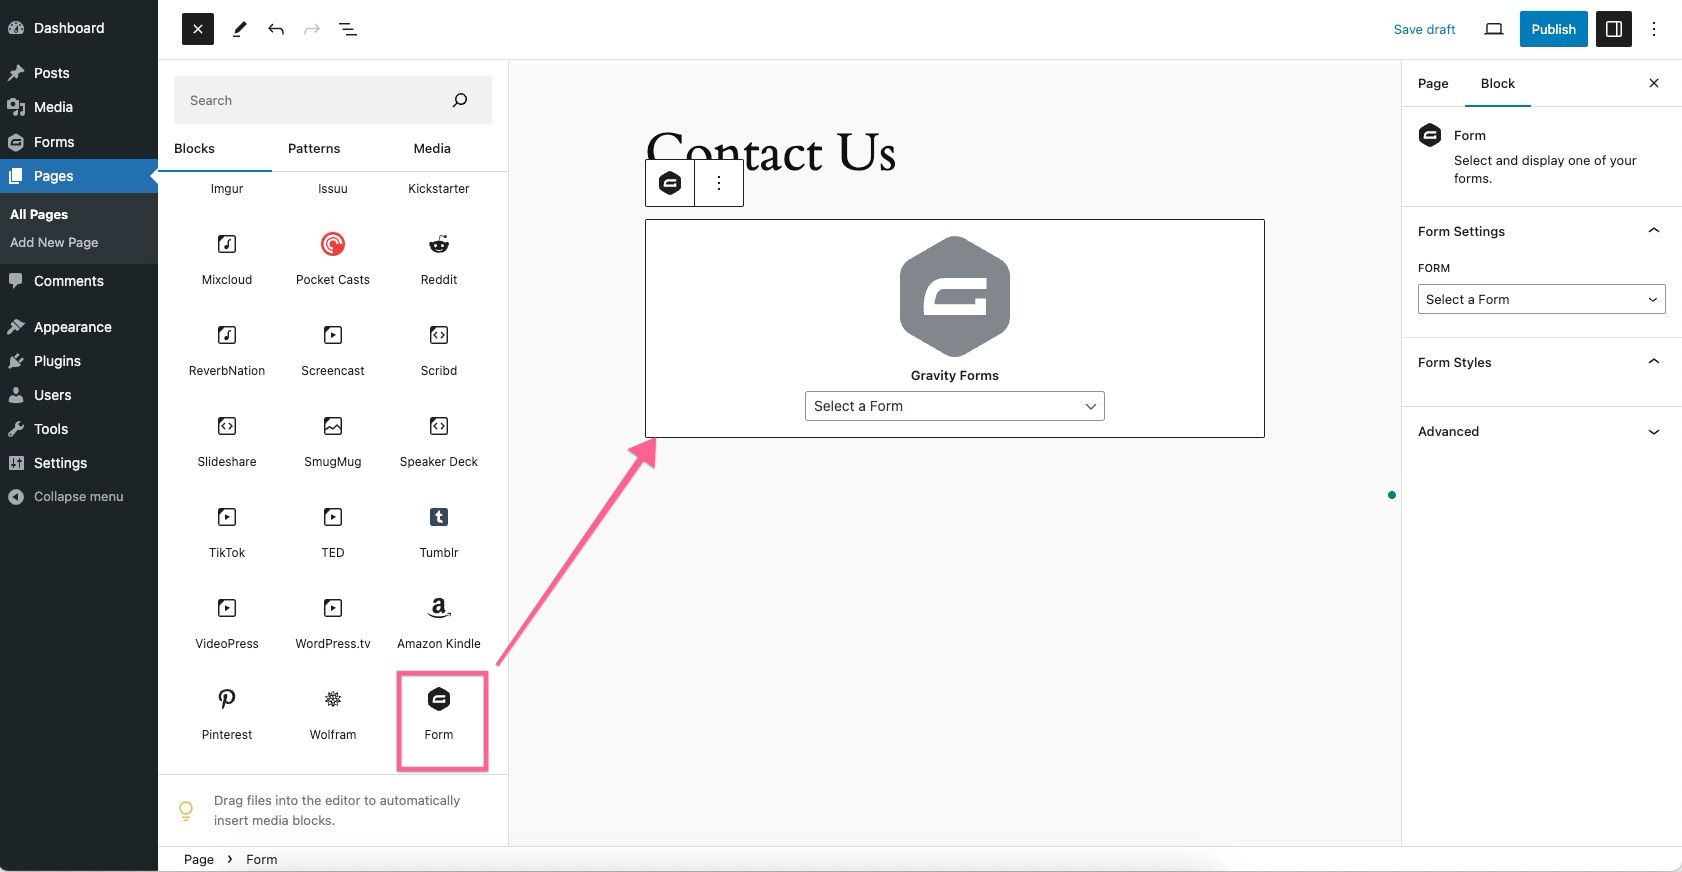Switch to the Page settings tab

coord(1433,83)
